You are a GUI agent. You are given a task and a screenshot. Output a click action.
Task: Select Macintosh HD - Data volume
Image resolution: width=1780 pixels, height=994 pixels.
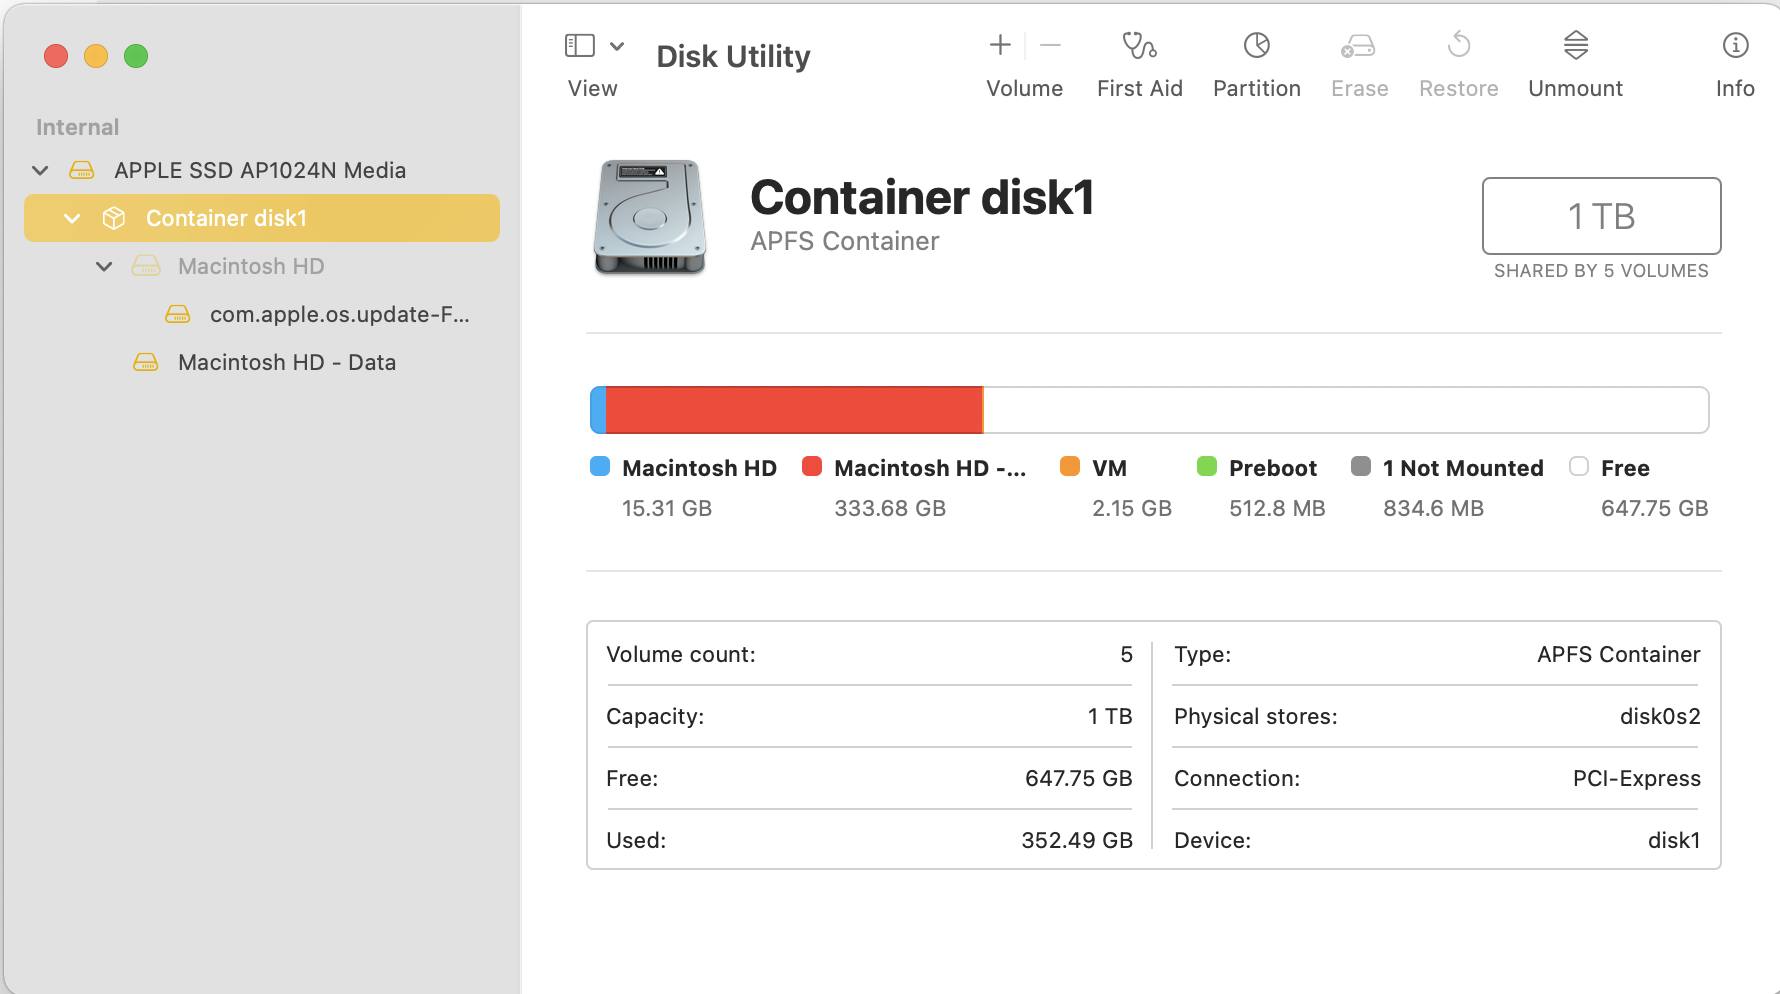tap(286, 363)
